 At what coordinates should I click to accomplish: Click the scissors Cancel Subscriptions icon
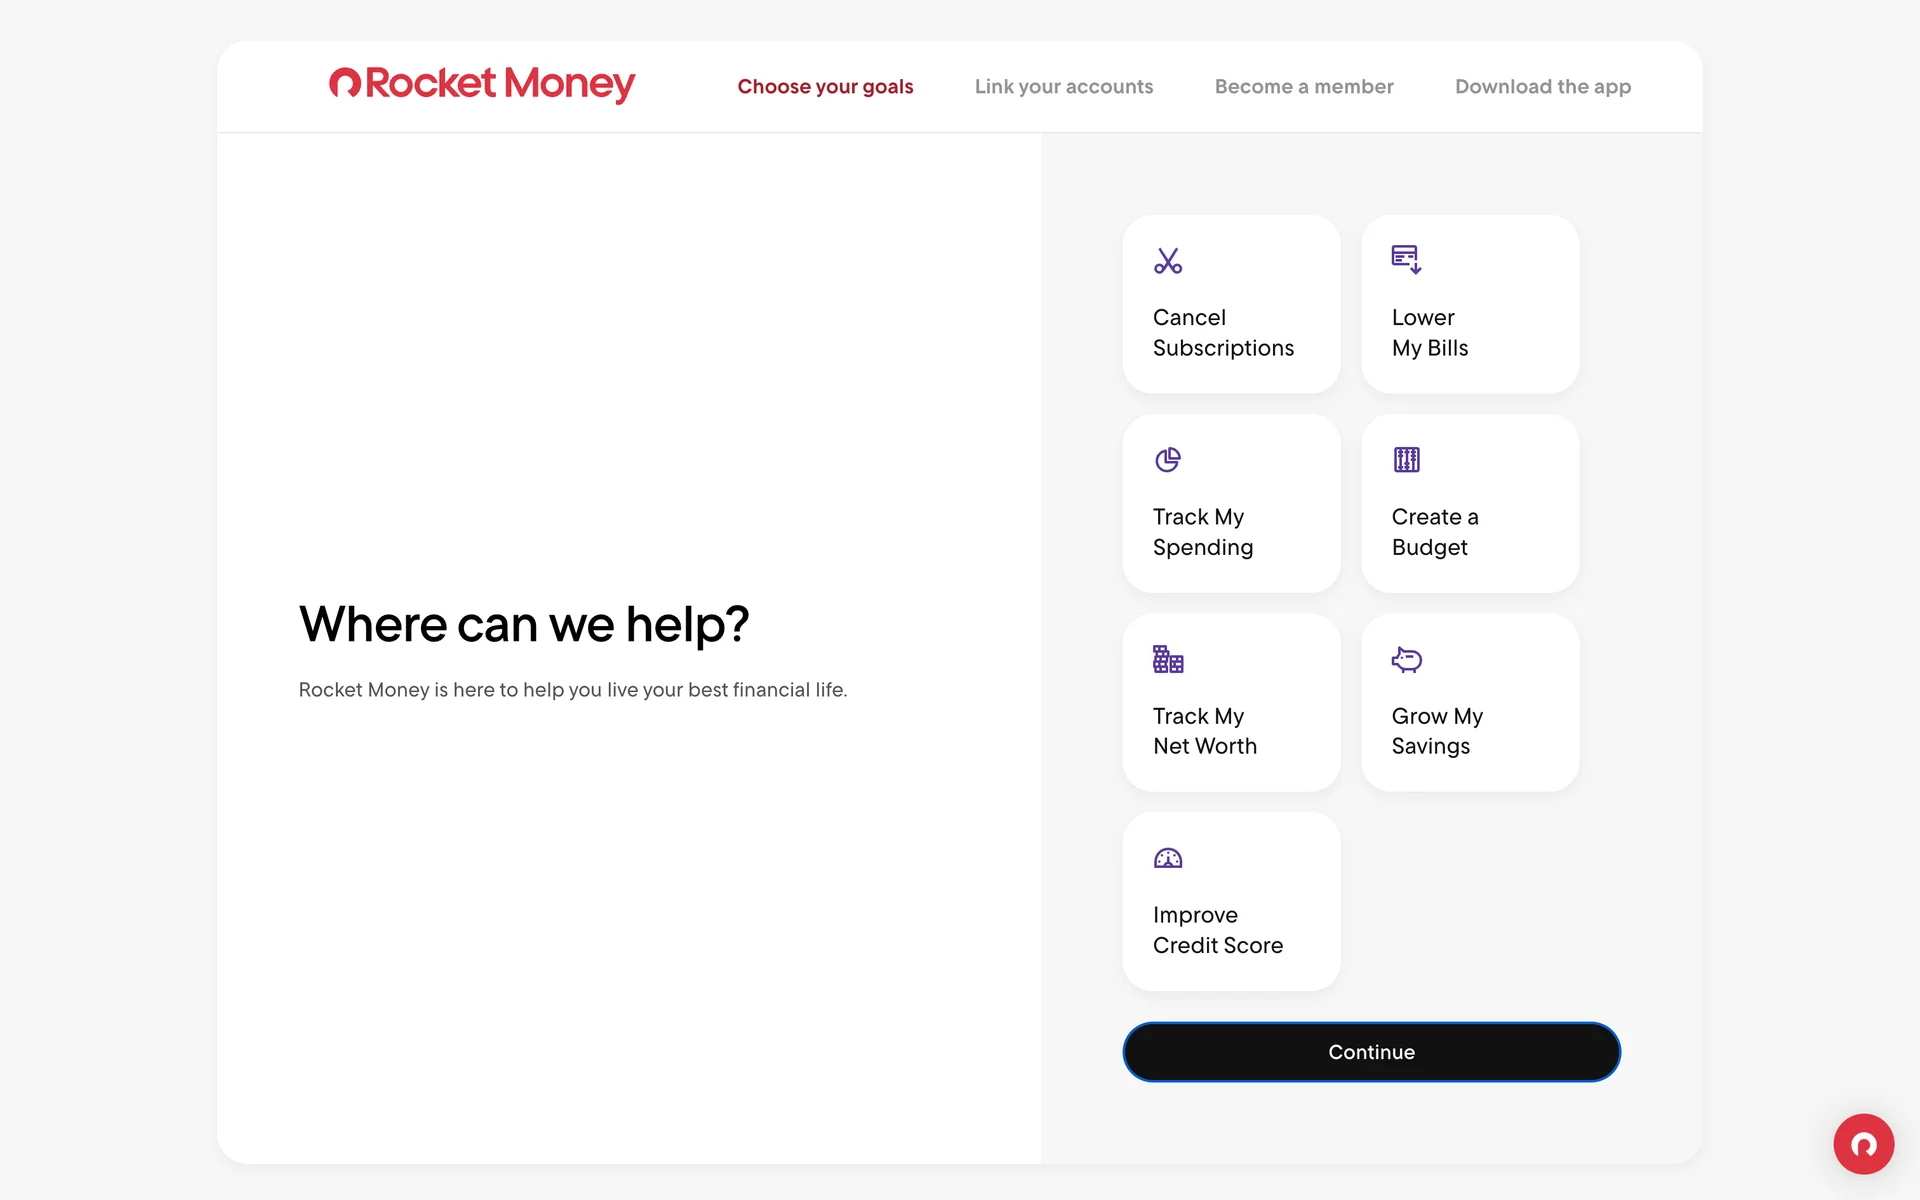1167,261
